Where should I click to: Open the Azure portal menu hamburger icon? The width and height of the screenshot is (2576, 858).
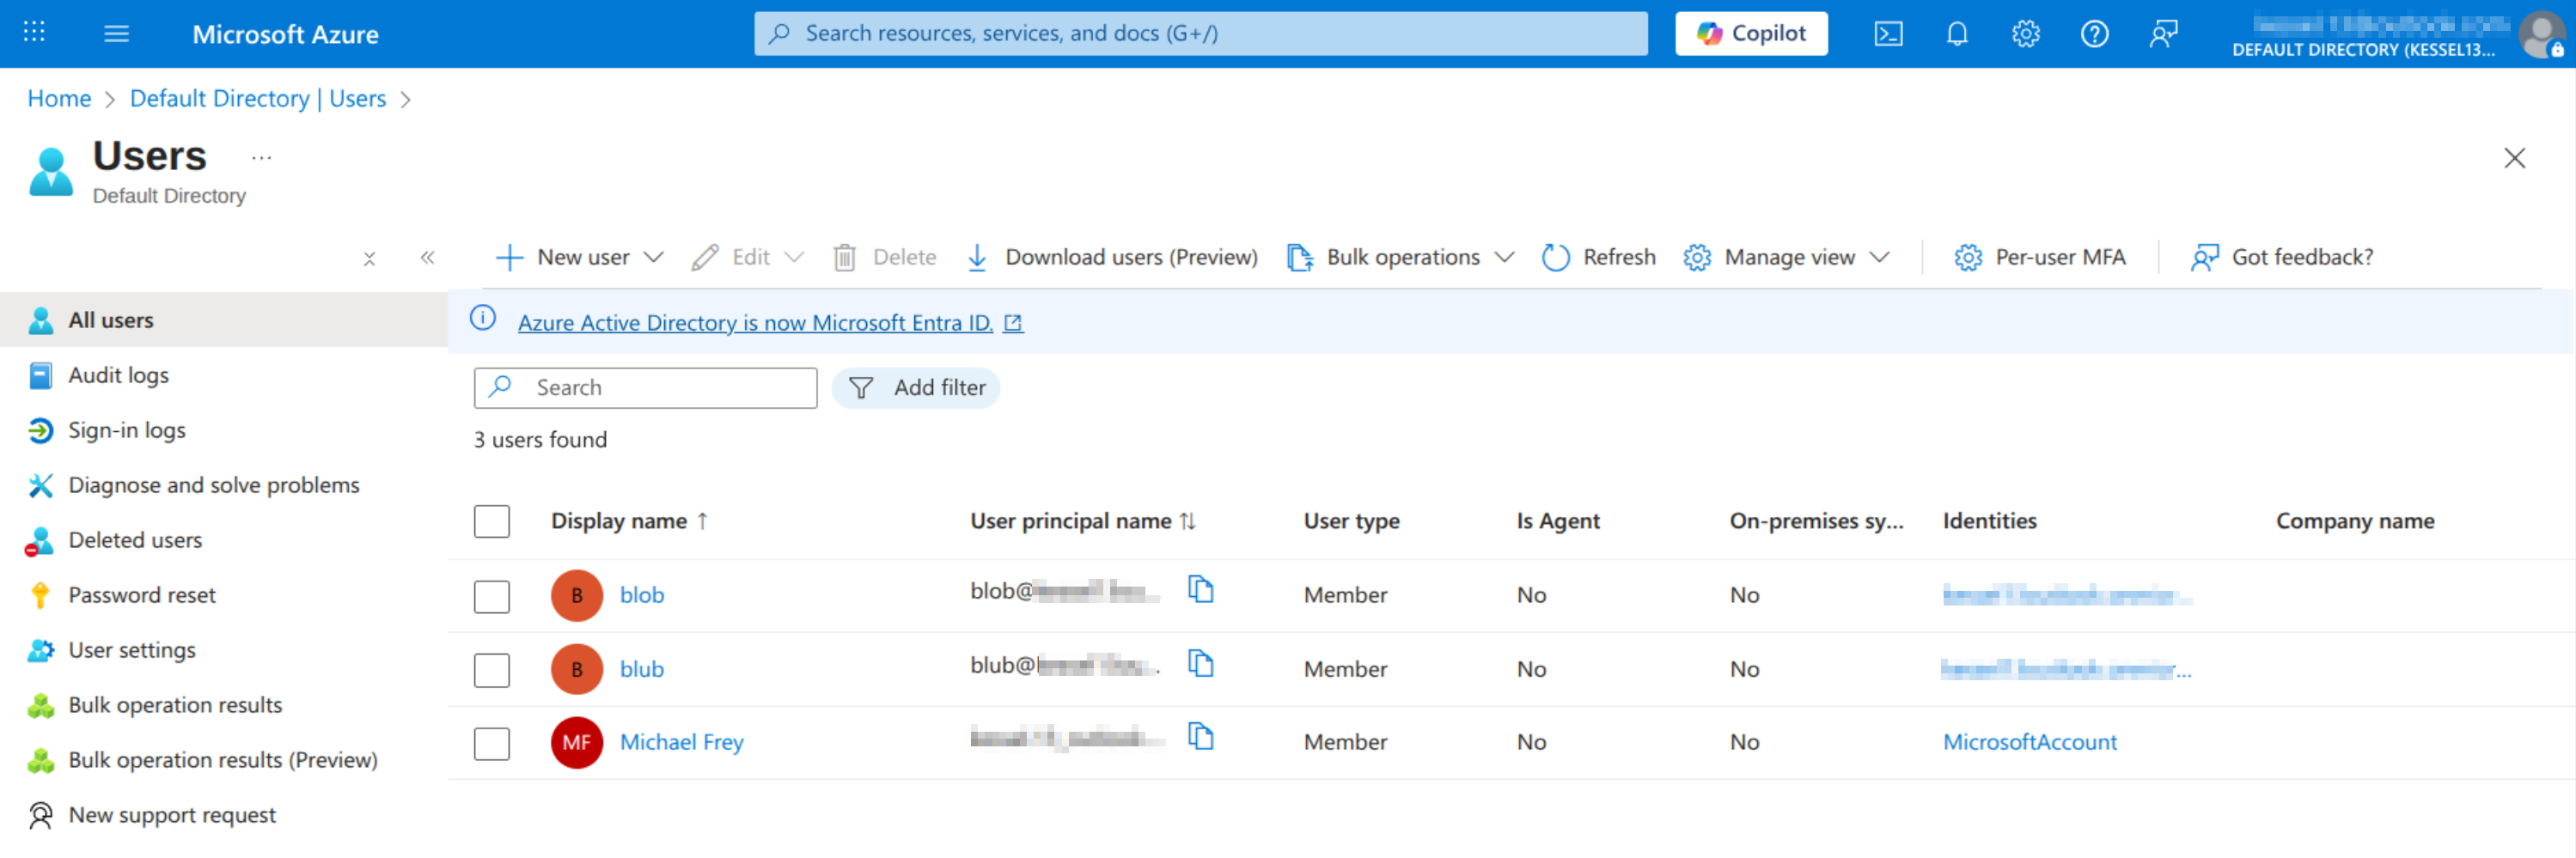tap(116, 33)
